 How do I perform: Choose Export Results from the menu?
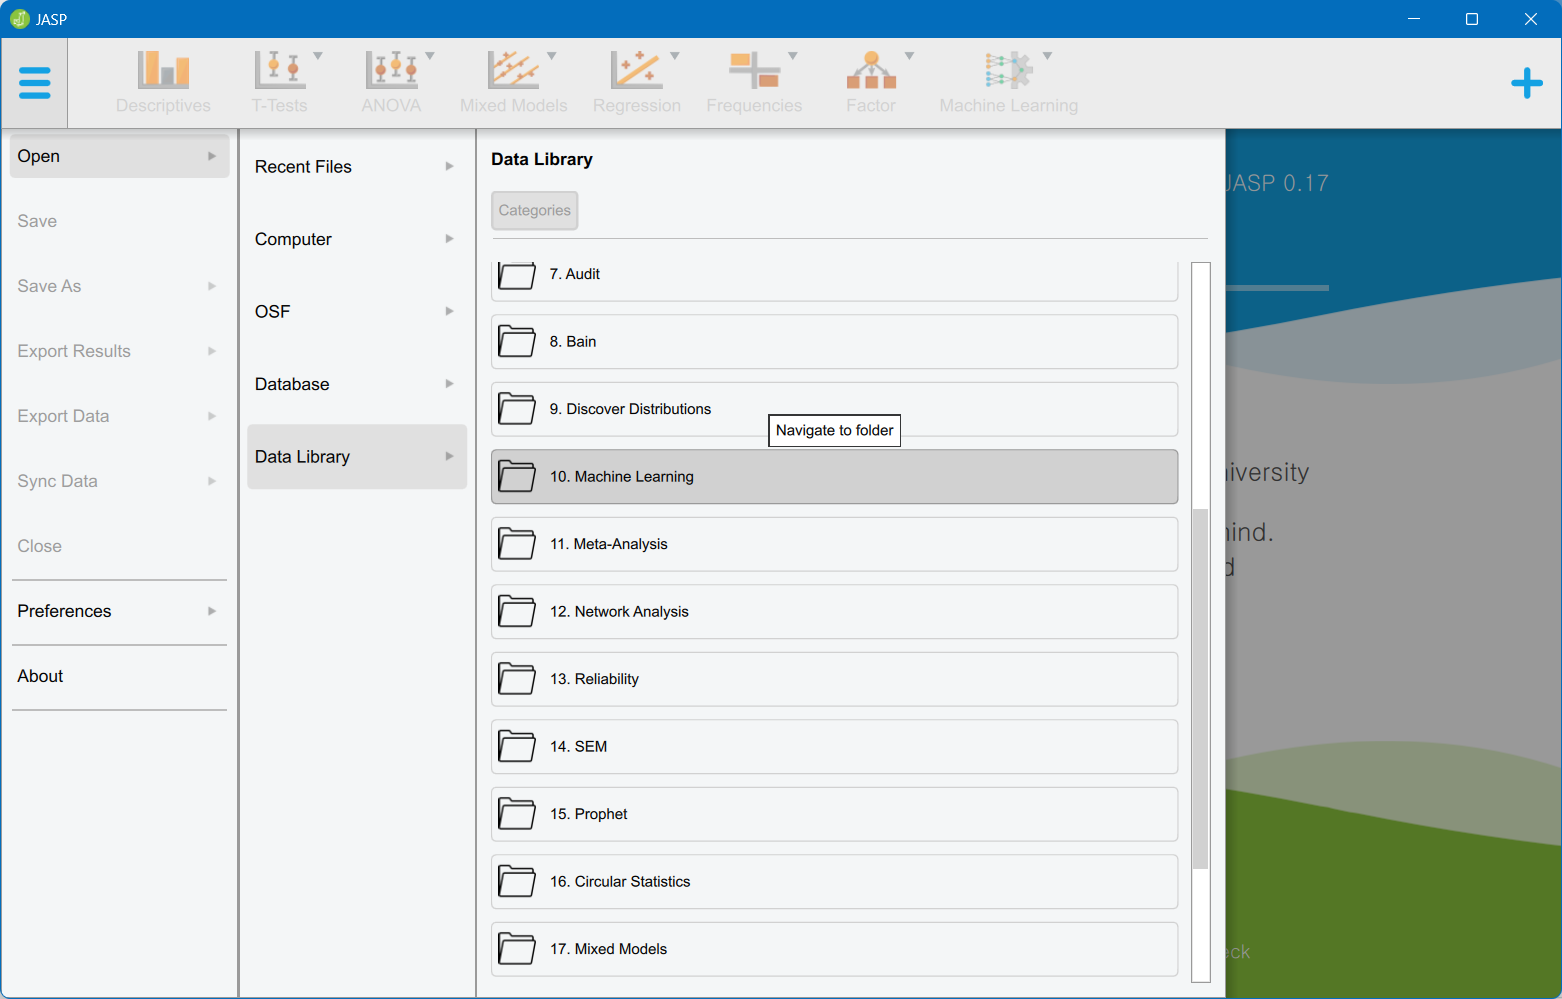(x=119, y=351)
